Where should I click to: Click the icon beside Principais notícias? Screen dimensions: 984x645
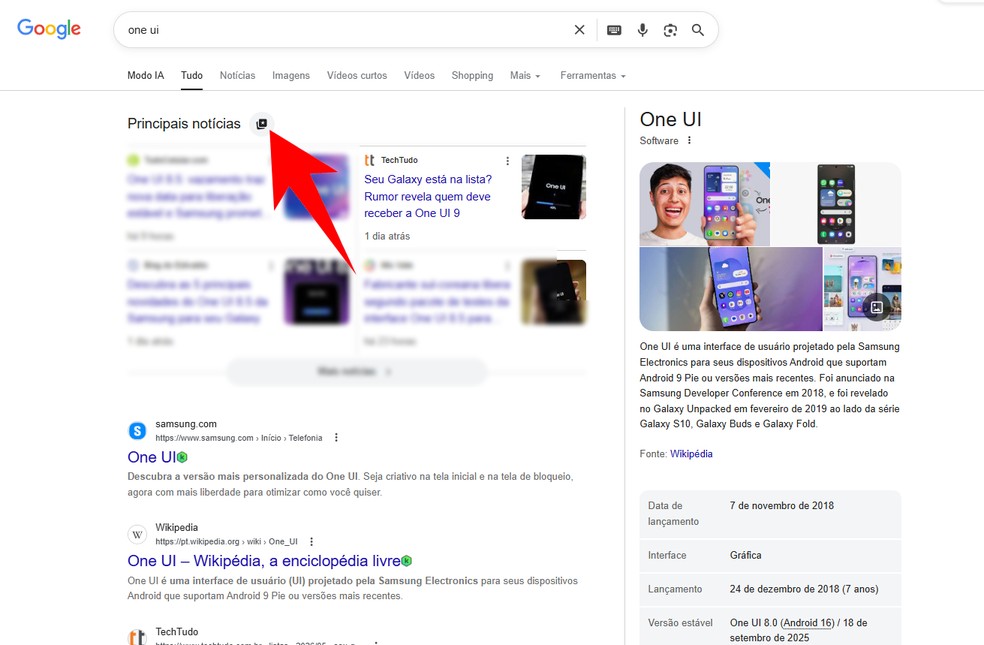coord(262,124)
